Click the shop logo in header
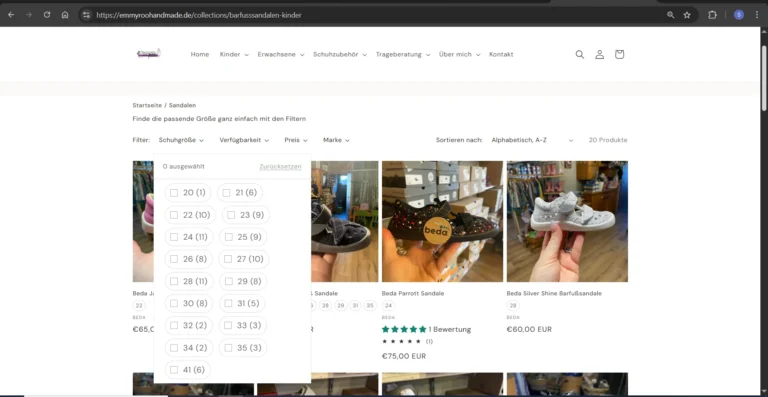 pyautogui.click(x=148, y=54)
